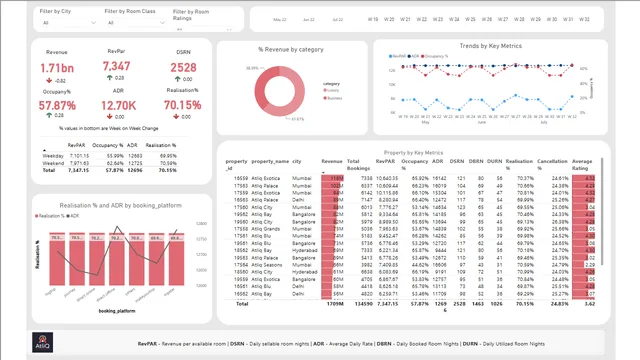This screenshot has width=640, height=360.
Task: Click Business legend marker in category legend
Action: pos(325,98)
